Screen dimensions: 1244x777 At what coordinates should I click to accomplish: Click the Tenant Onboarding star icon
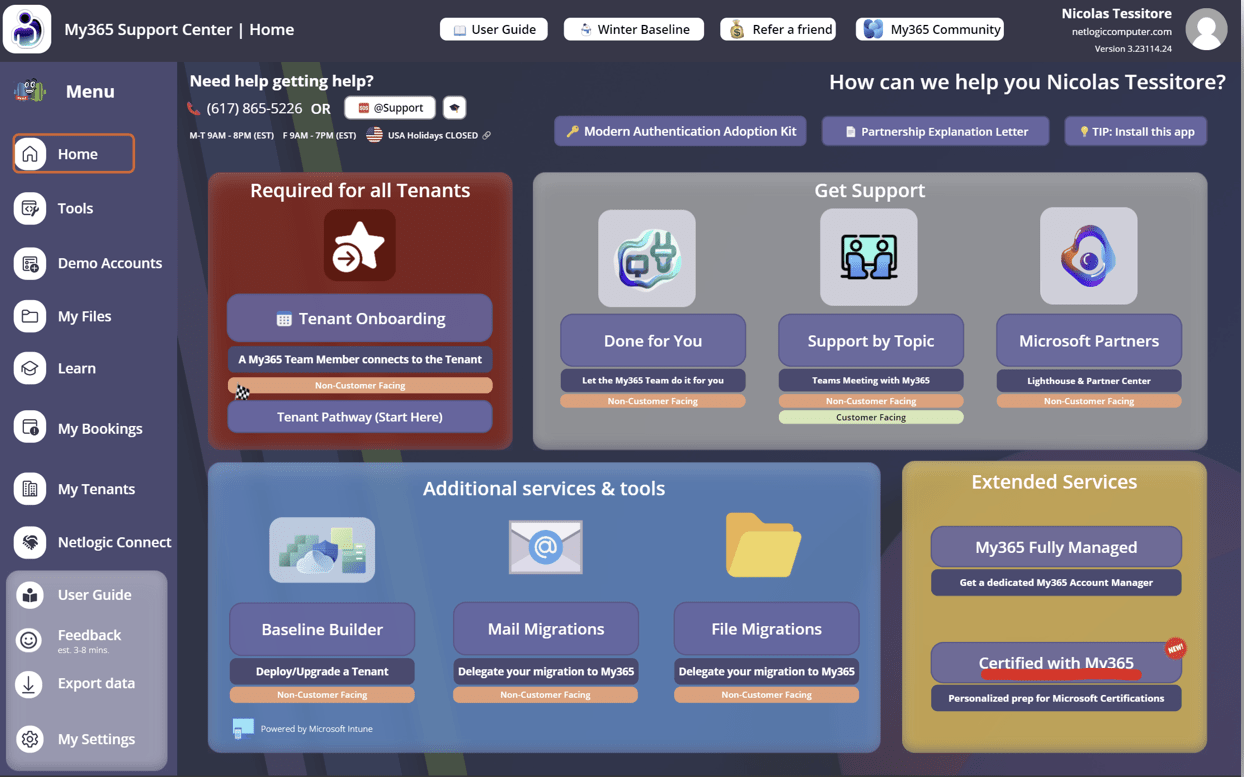359,247
